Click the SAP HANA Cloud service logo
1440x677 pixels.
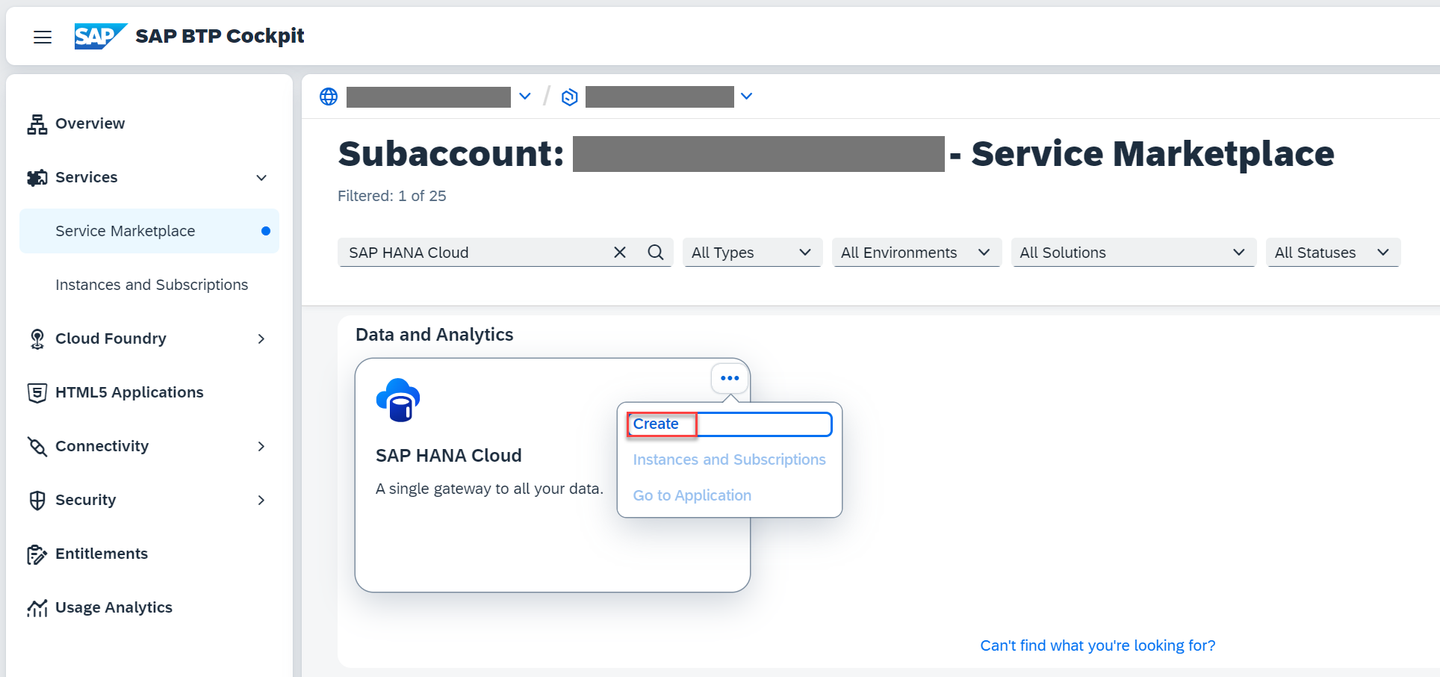[x=397, y=400]
